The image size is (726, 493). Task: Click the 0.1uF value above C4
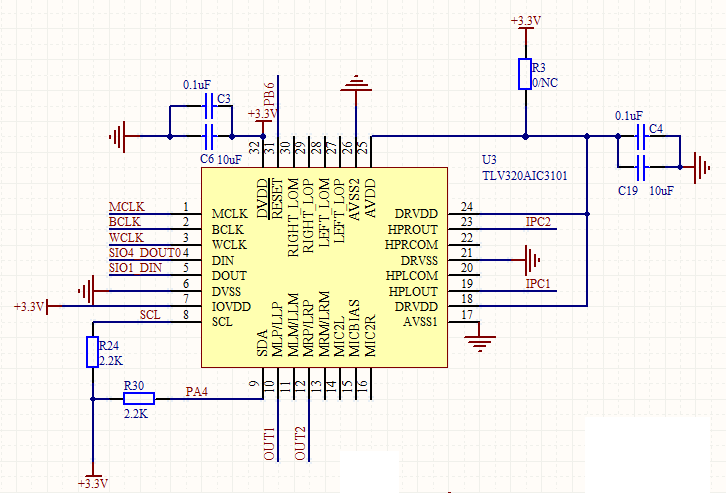point(629,116)
